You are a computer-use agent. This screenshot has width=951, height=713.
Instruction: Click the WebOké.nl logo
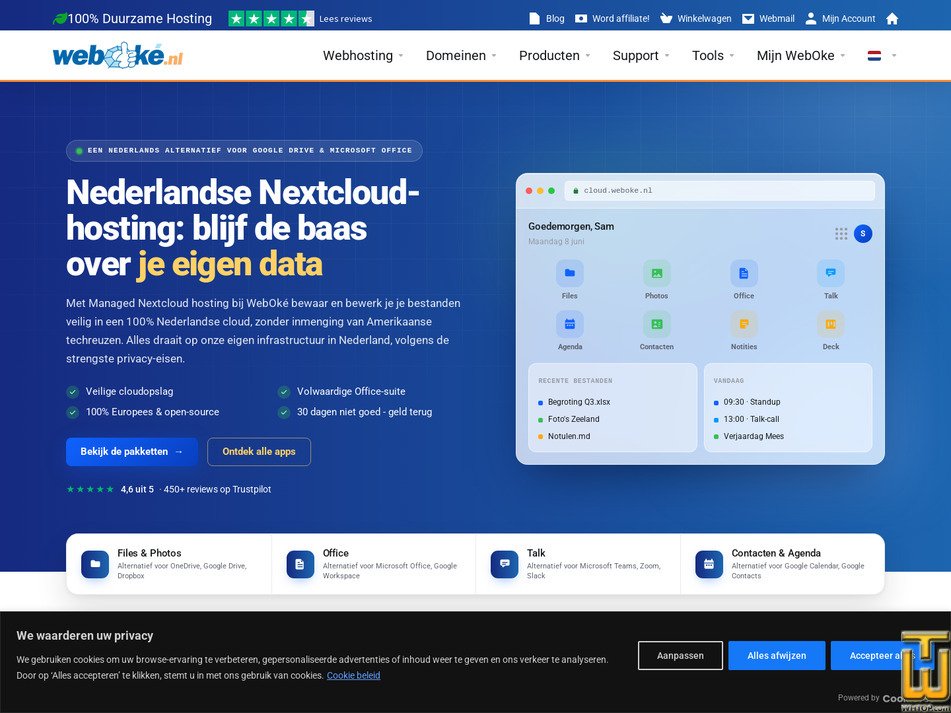(x=118, y=55)
